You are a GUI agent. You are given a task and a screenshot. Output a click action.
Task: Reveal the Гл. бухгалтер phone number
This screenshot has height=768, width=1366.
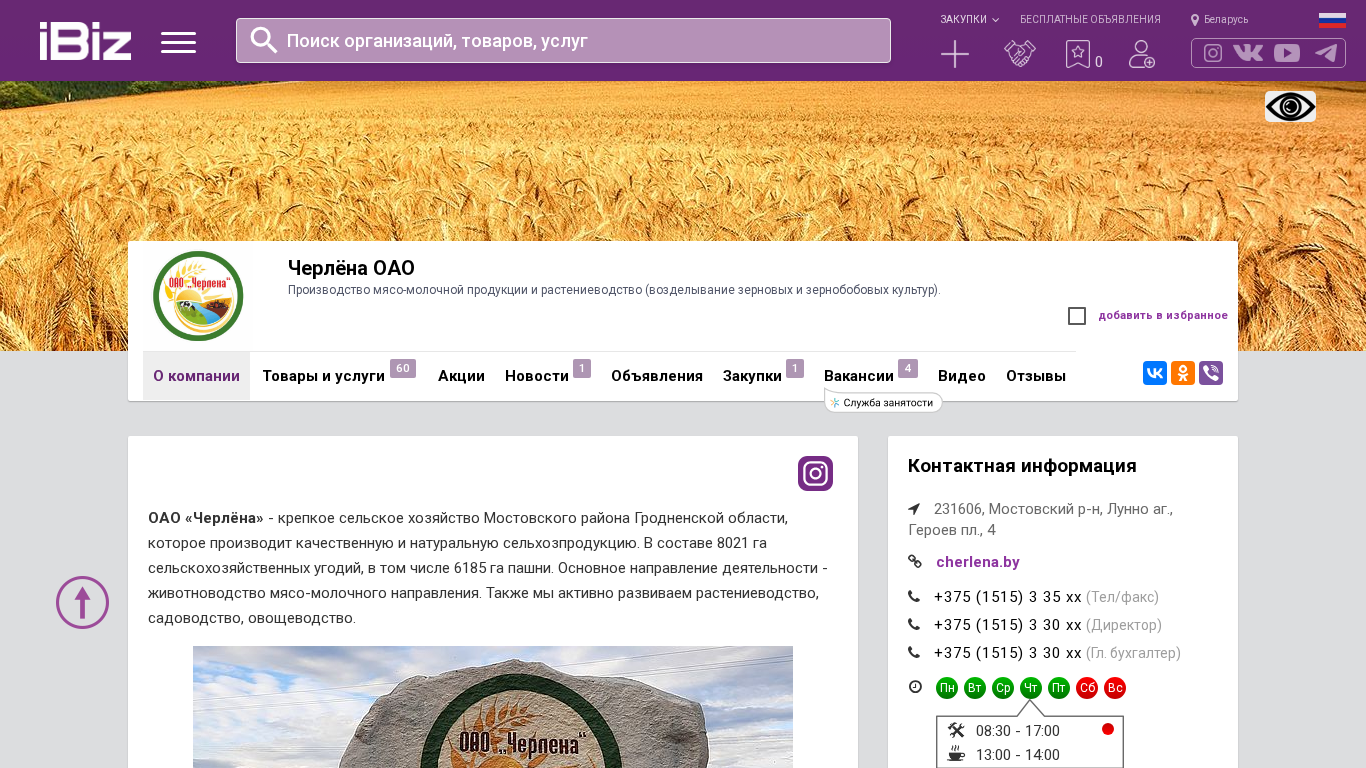pyautogui.click(x=1008, y=653)
